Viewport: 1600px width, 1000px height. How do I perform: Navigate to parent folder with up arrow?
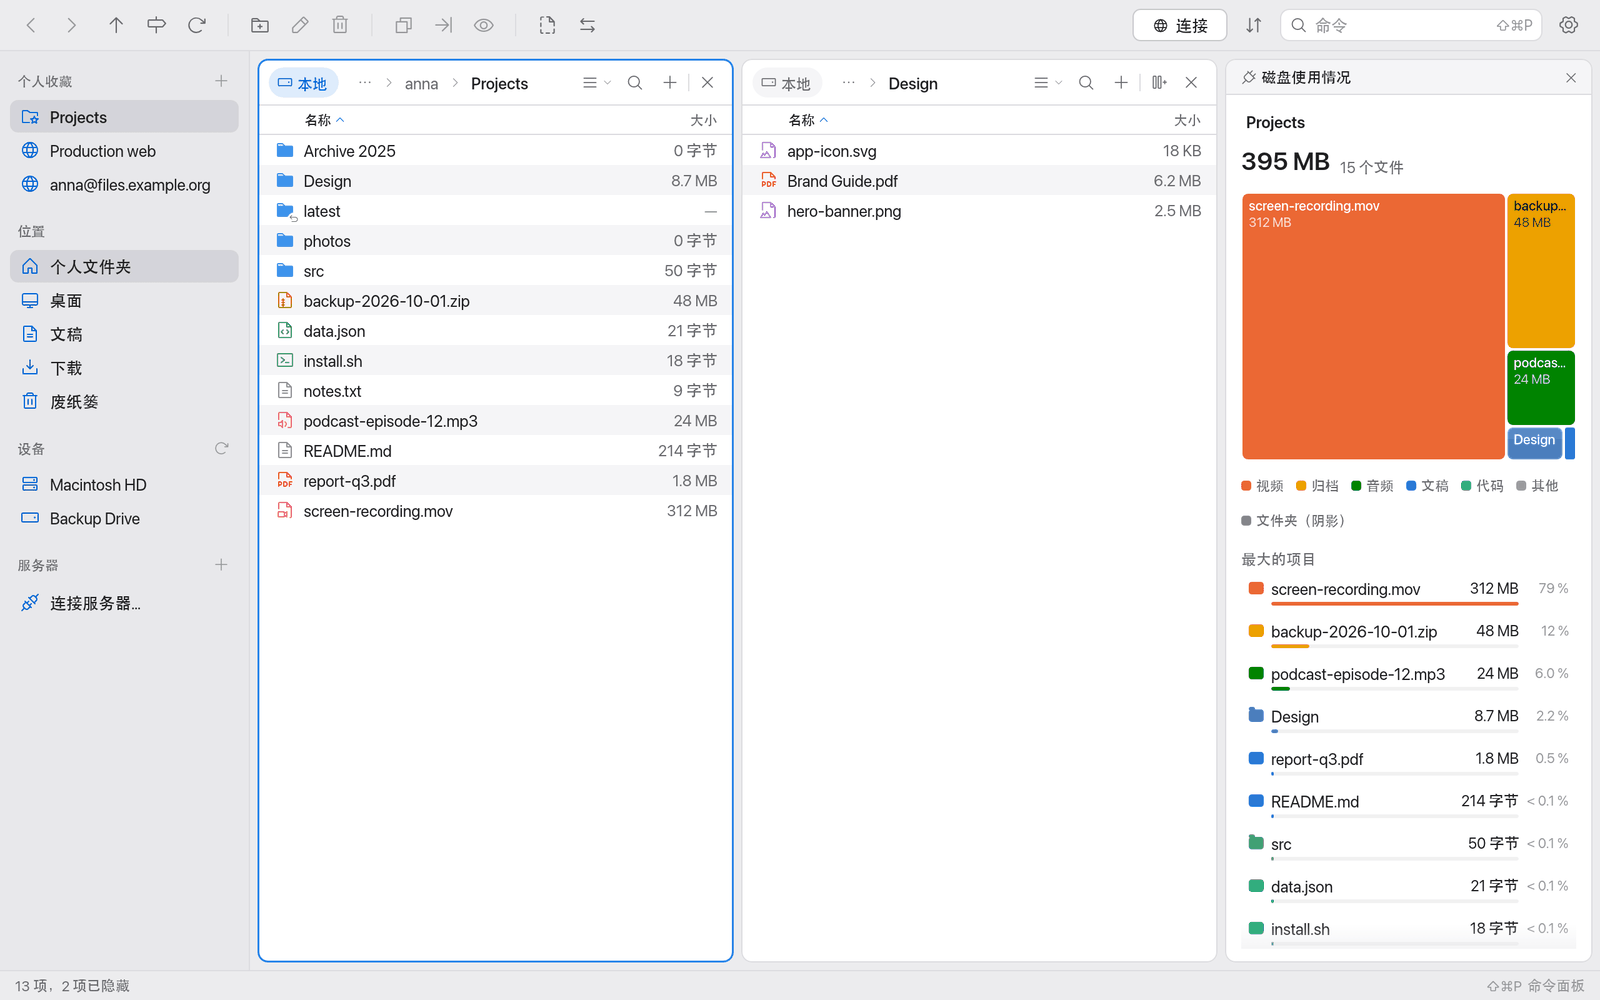click(116, 25)
